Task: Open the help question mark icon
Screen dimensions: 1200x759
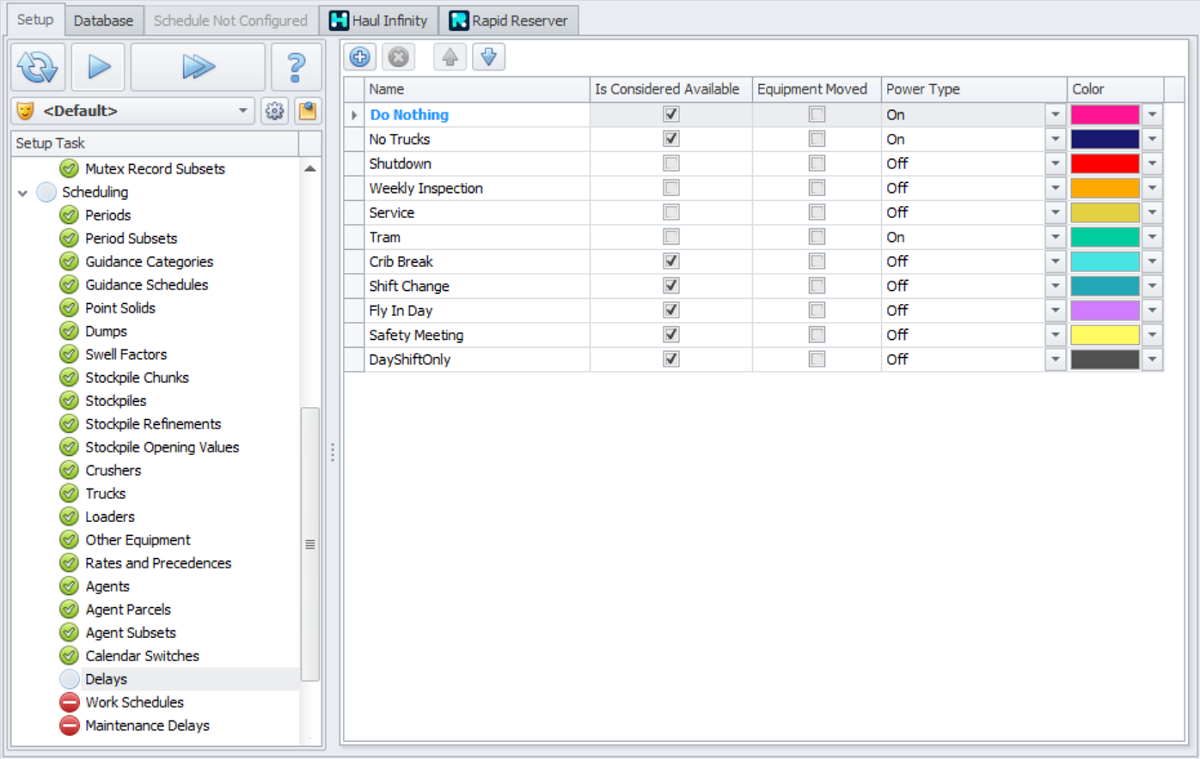Action: click(296, 67)
